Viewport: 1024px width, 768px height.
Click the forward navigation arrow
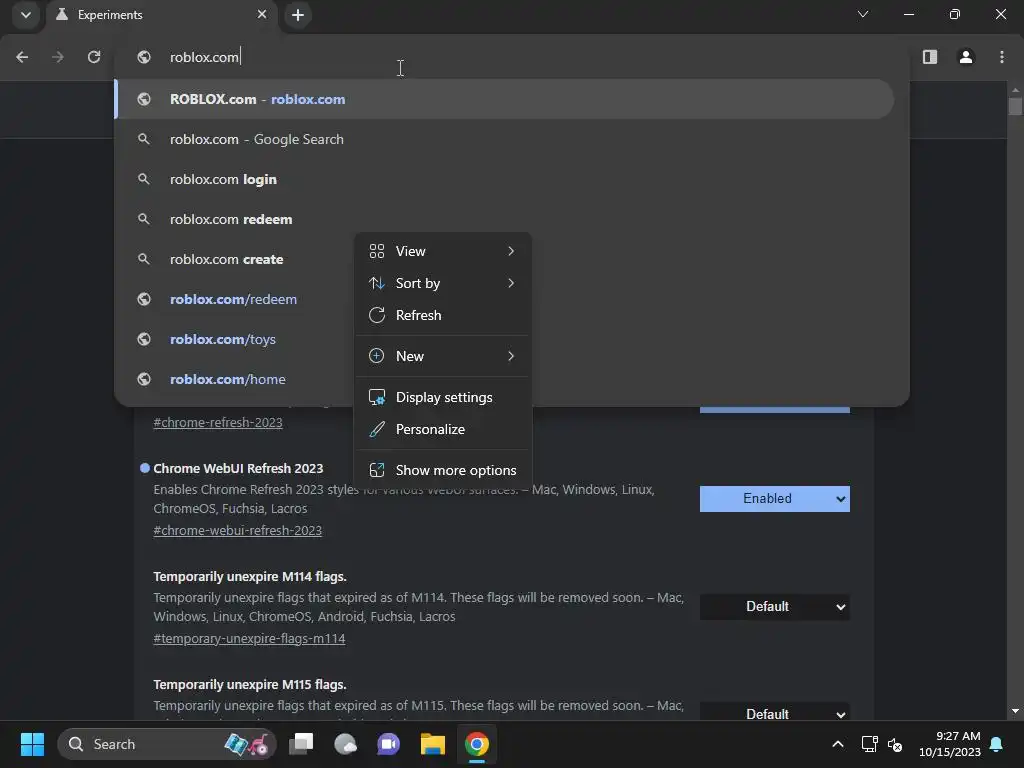(58, 57)
